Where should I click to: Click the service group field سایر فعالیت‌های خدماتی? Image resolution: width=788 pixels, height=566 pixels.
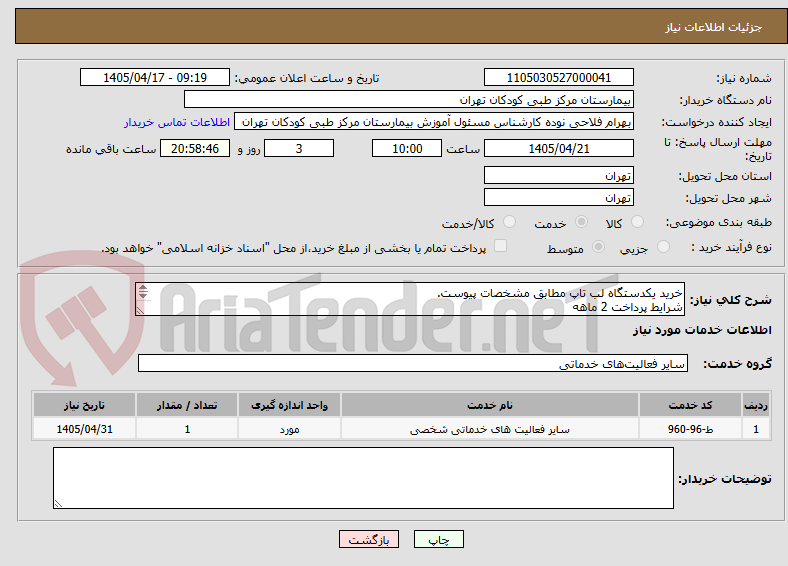(413, 363)
